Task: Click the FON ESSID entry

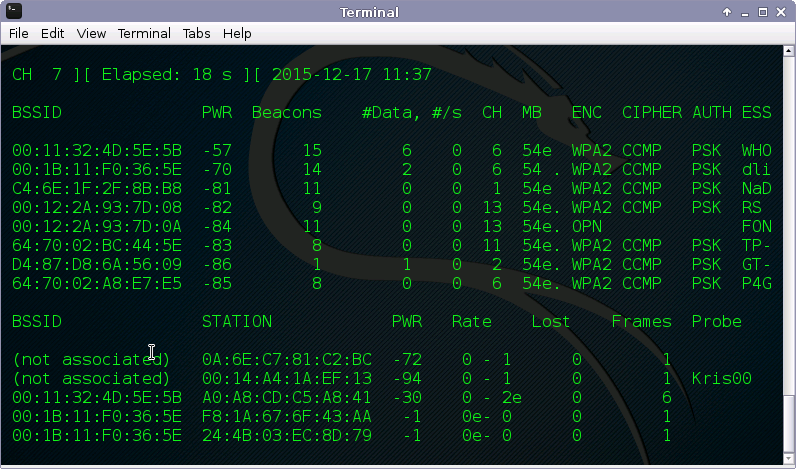Action: [756, 226]
